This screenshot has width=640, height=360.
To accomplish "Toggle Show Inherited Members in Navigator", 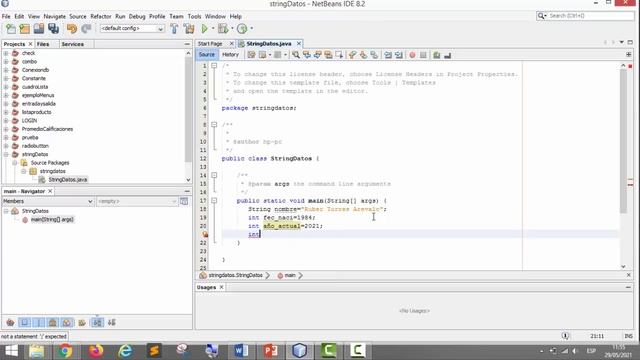I will [x=10, y=322].
